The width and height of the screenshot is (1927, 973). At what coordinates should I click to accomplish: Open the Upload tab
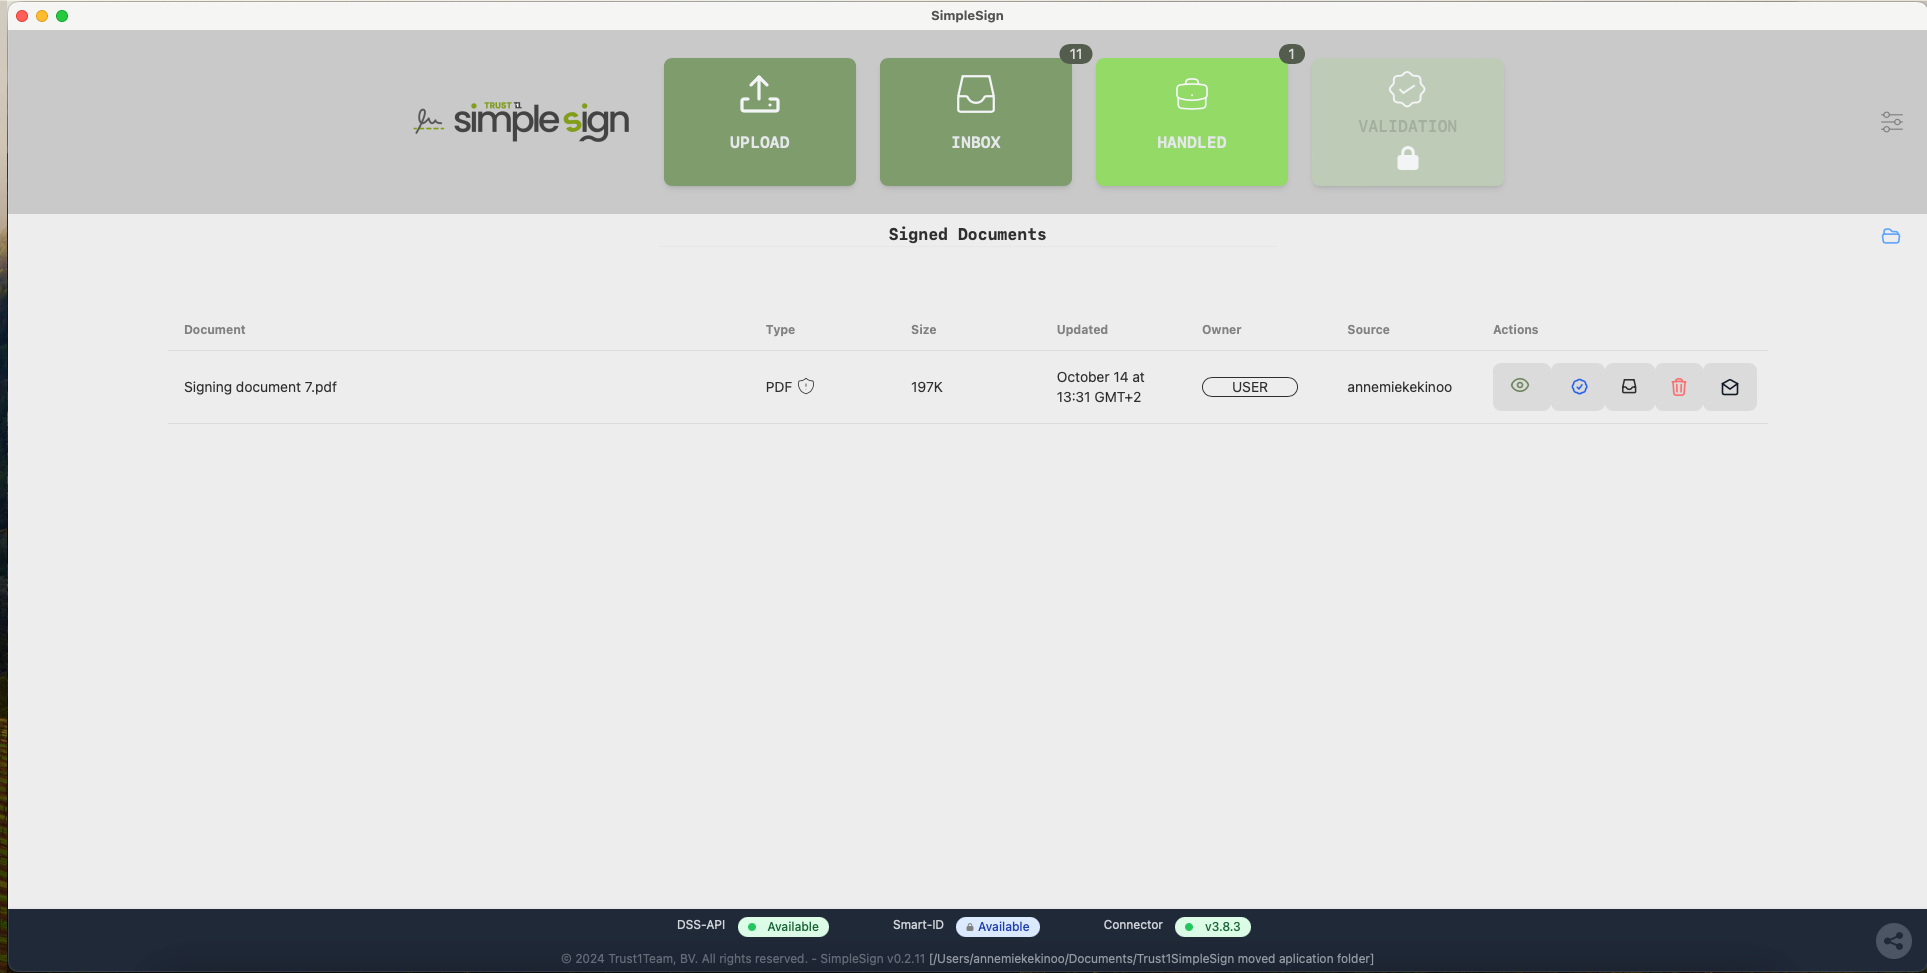[759, 122]
